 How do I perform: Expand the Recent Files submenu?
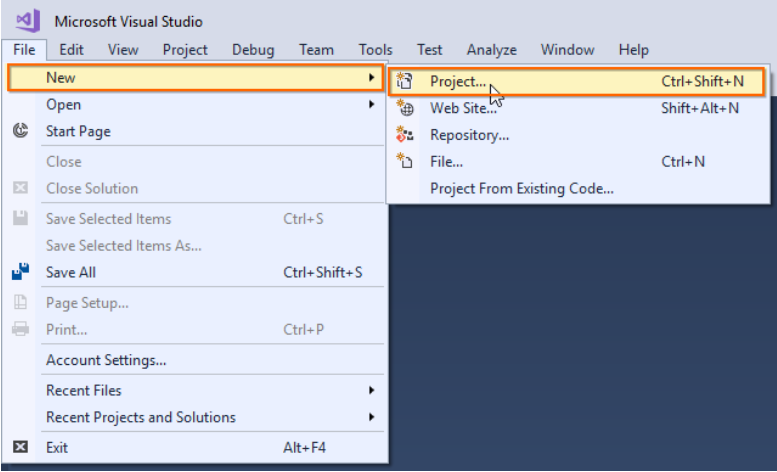pos(371,390)
